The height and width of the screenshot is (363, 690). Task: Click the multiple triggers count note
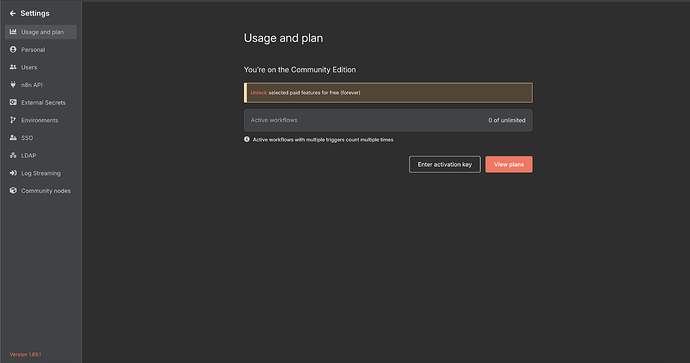click(323, 139)
